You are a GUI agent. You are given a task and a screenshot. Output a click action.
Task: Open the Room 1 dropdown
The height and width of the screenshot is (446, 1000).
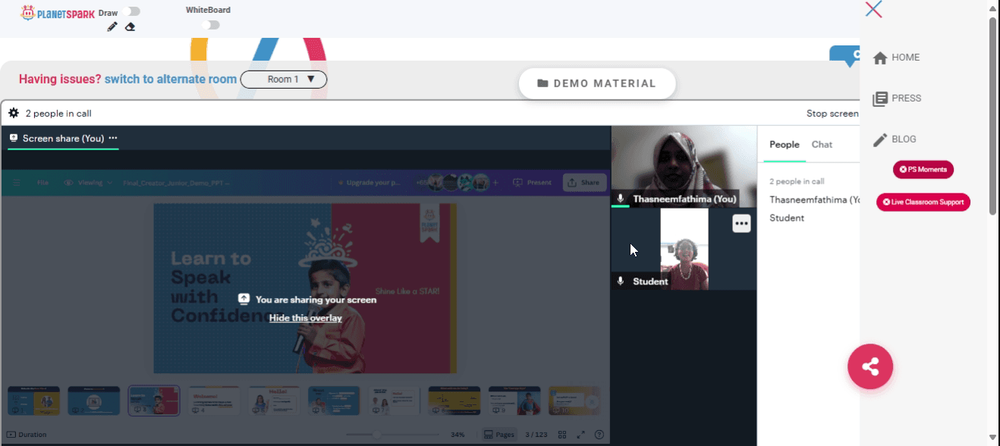[284, 80]
